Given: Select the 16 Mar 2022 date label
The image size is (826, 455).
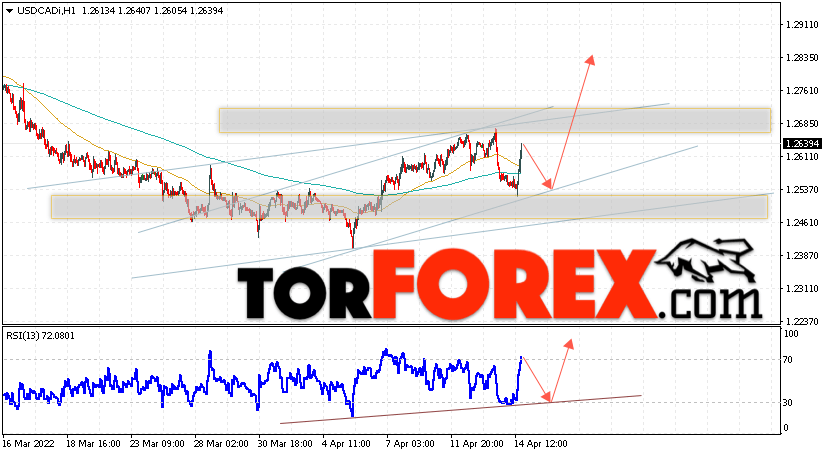Looking at the screenshot, I should (x=29, y=444).
